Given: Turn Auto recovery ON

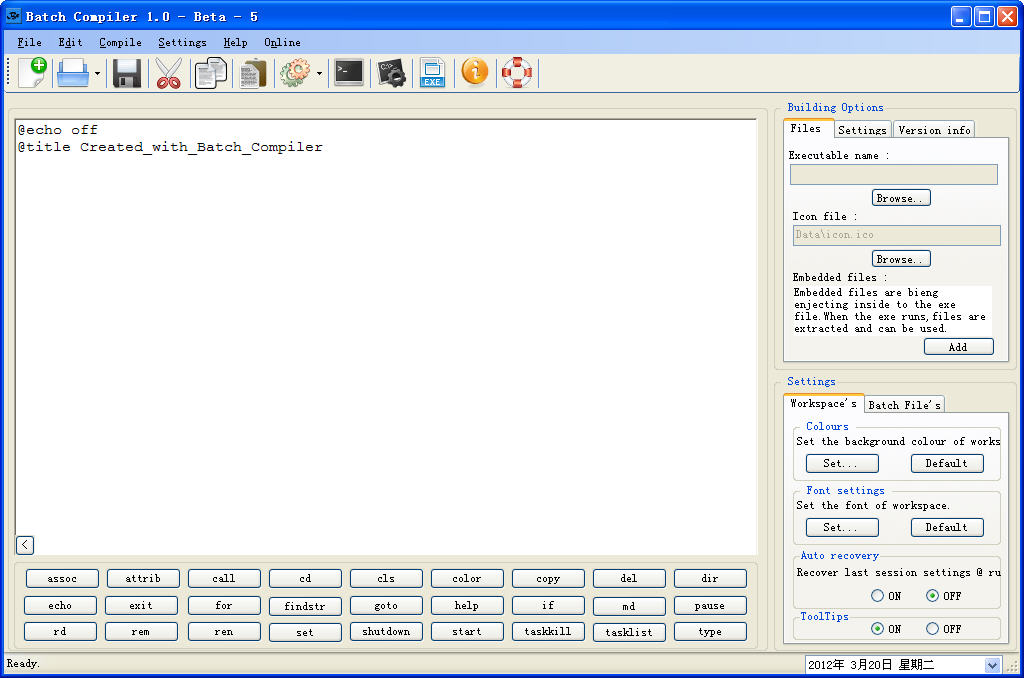Looking at the screenshot, I should [878, 596].
